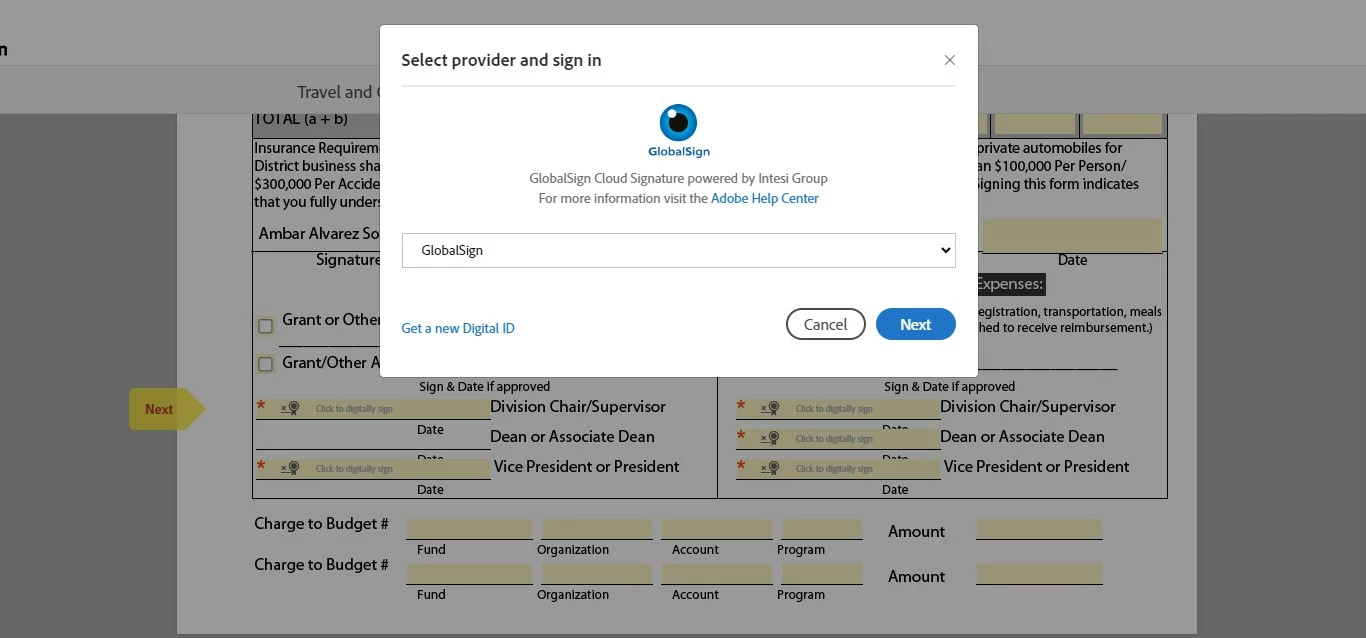
Task: Click the Program field in second budget row
Action: point(822,574)
